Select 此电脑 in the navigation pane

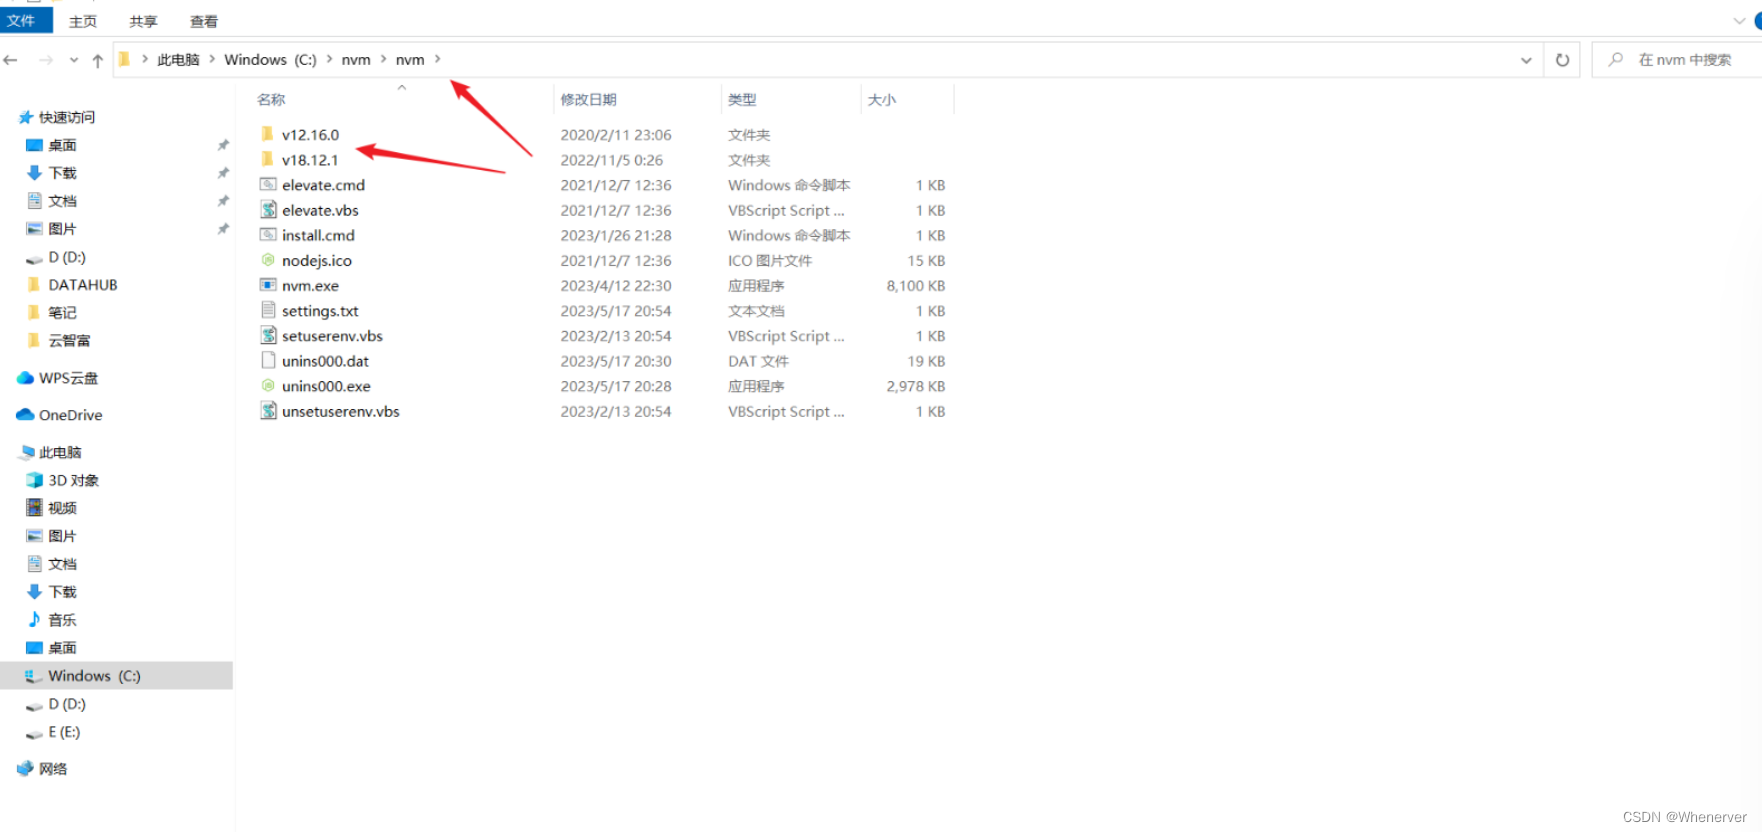[x=60, y=452]
